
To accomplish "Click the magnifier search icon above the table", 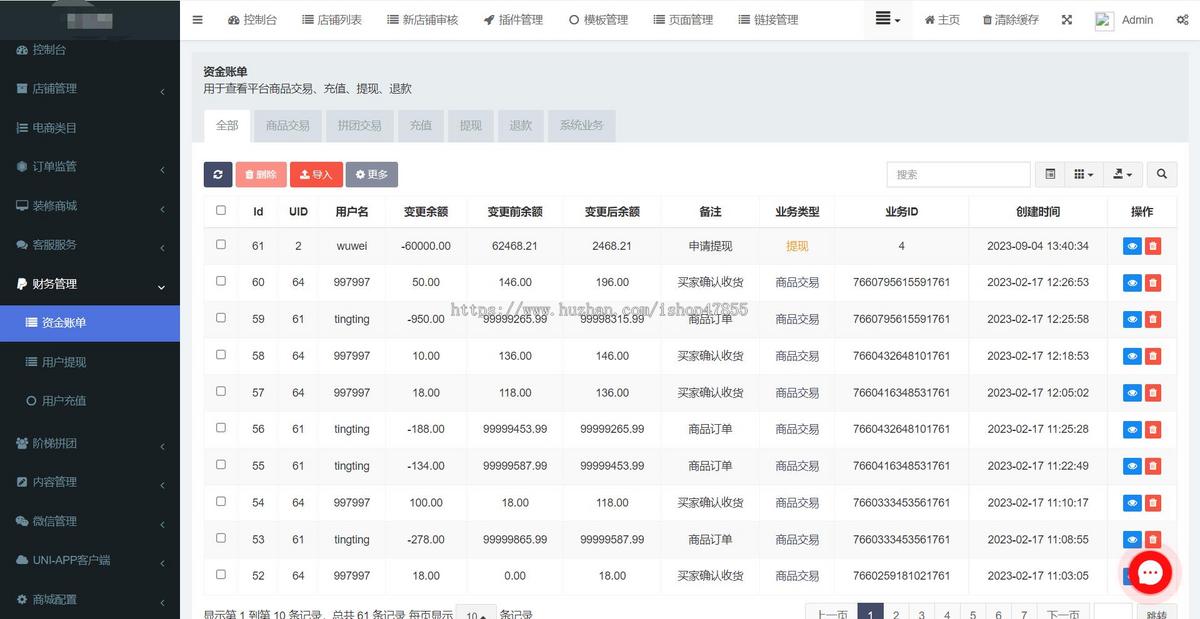I will (1161, 174).
